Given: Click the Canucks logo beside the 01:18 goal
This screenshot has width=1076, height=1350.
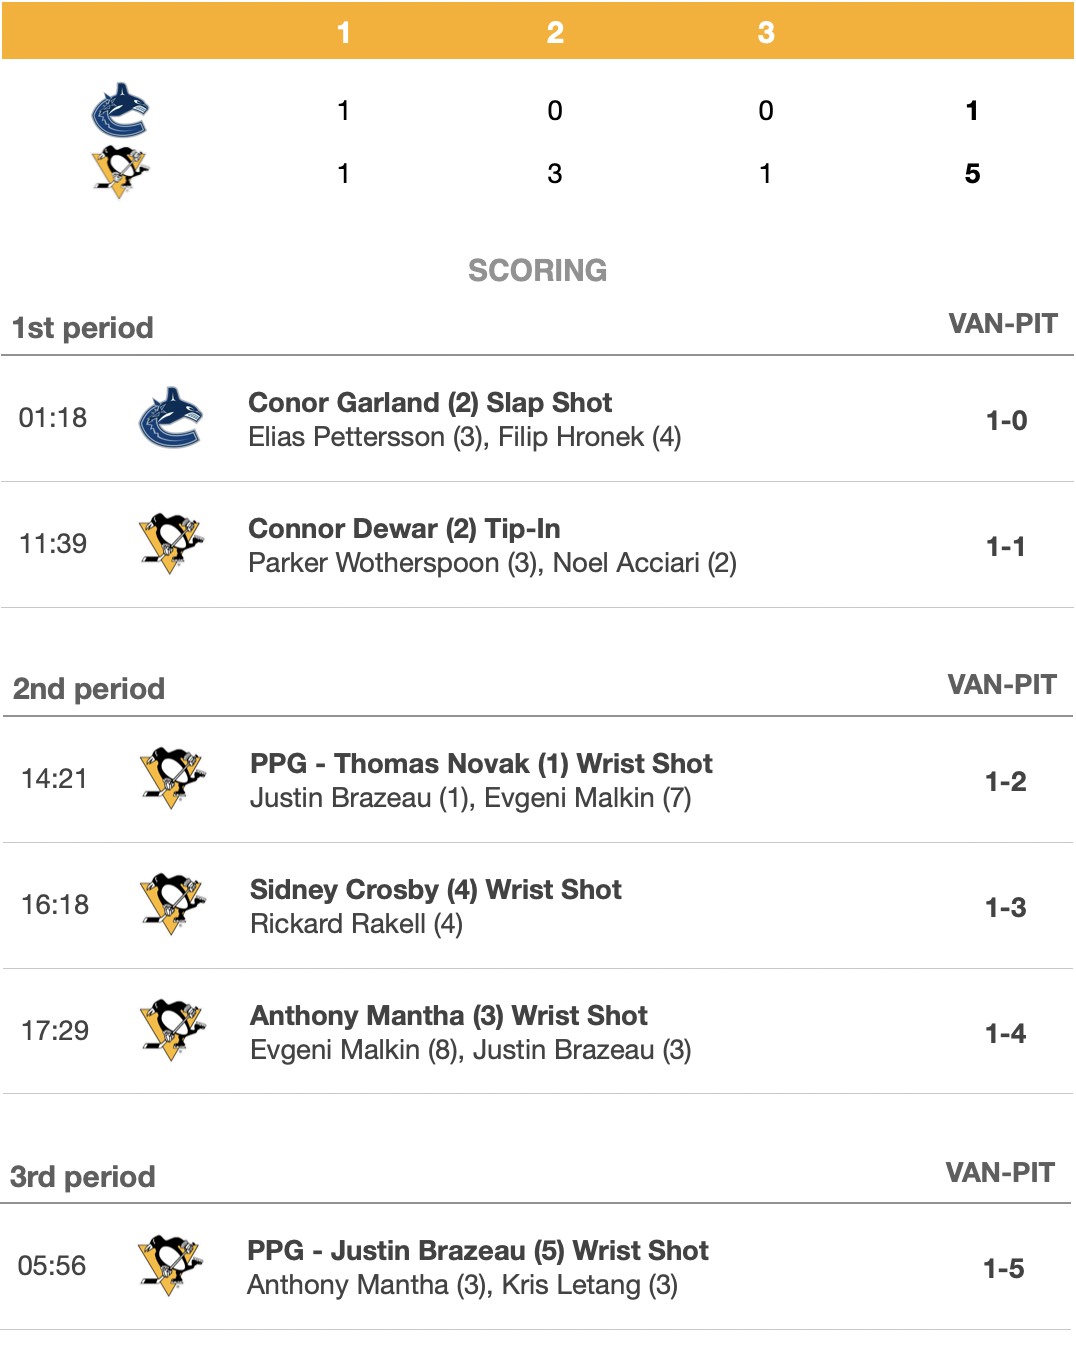Looking at the screenshot, I should pyautogui.click(x=171, y=418).
